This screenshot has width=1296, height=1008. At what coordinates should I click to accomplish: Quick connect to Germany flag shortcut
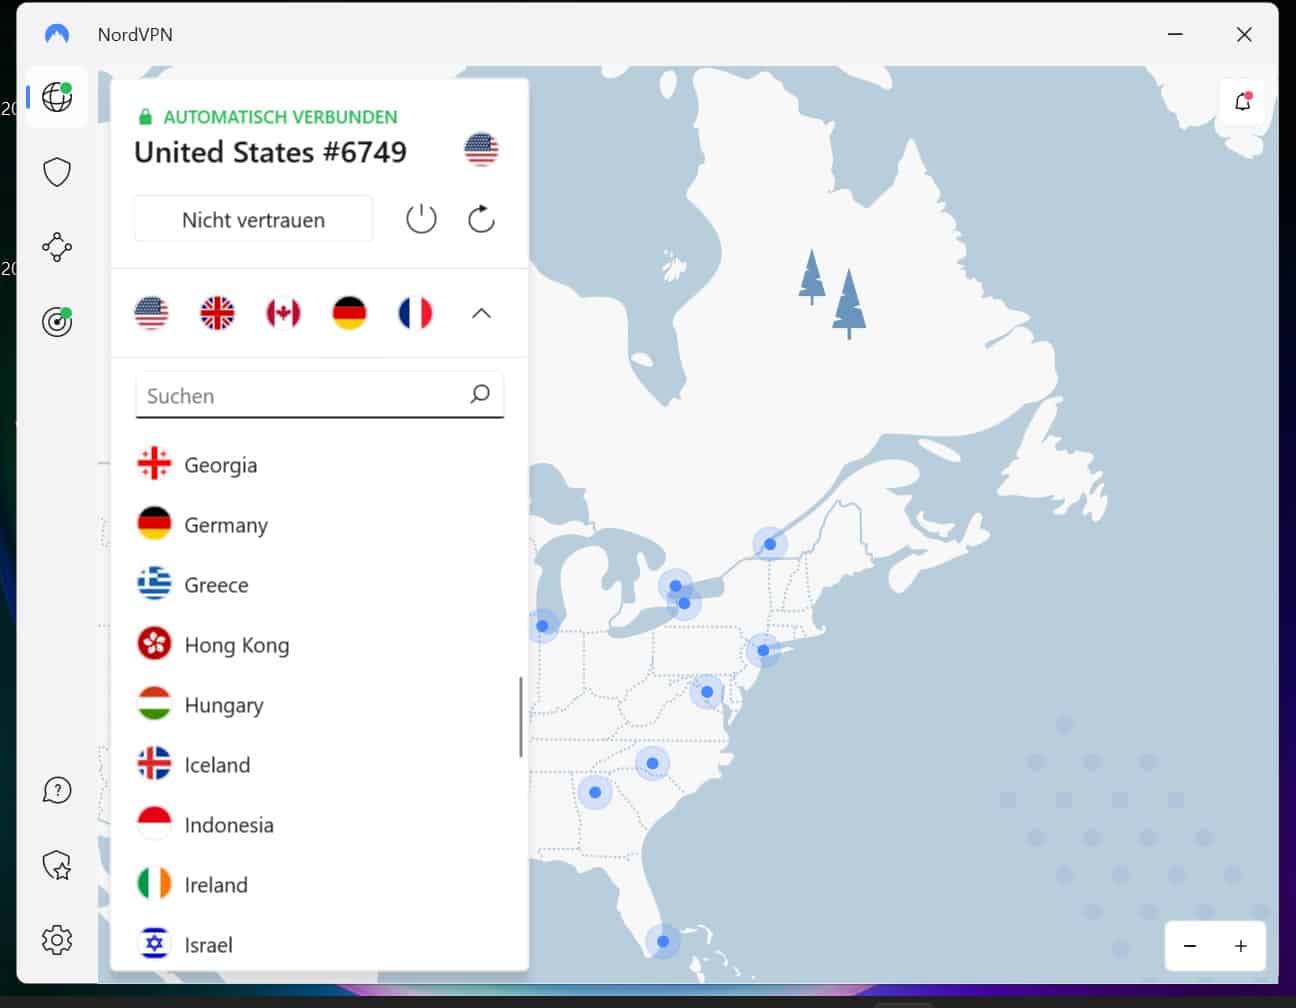(x=349, y=313)
